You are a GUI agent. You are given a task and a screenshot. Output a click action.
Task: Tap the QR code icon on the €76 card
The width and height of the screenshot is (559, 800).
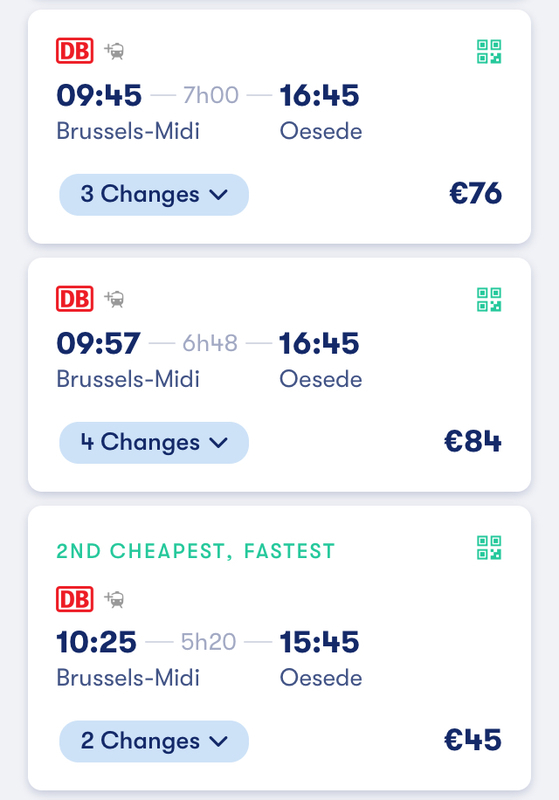(x=489, y=52)
